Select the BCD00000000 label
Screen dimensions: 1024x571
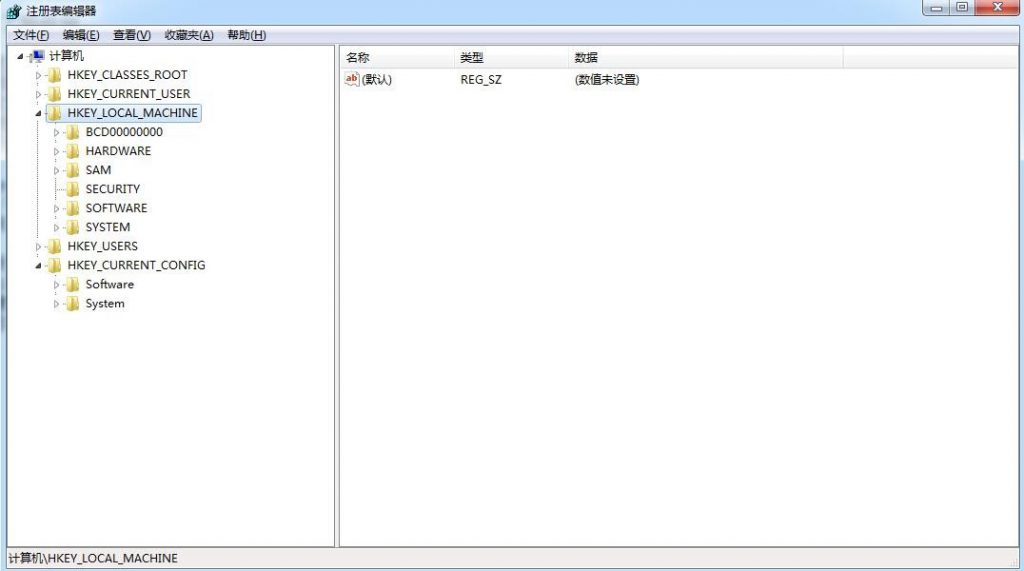click(x=124, y=132)
